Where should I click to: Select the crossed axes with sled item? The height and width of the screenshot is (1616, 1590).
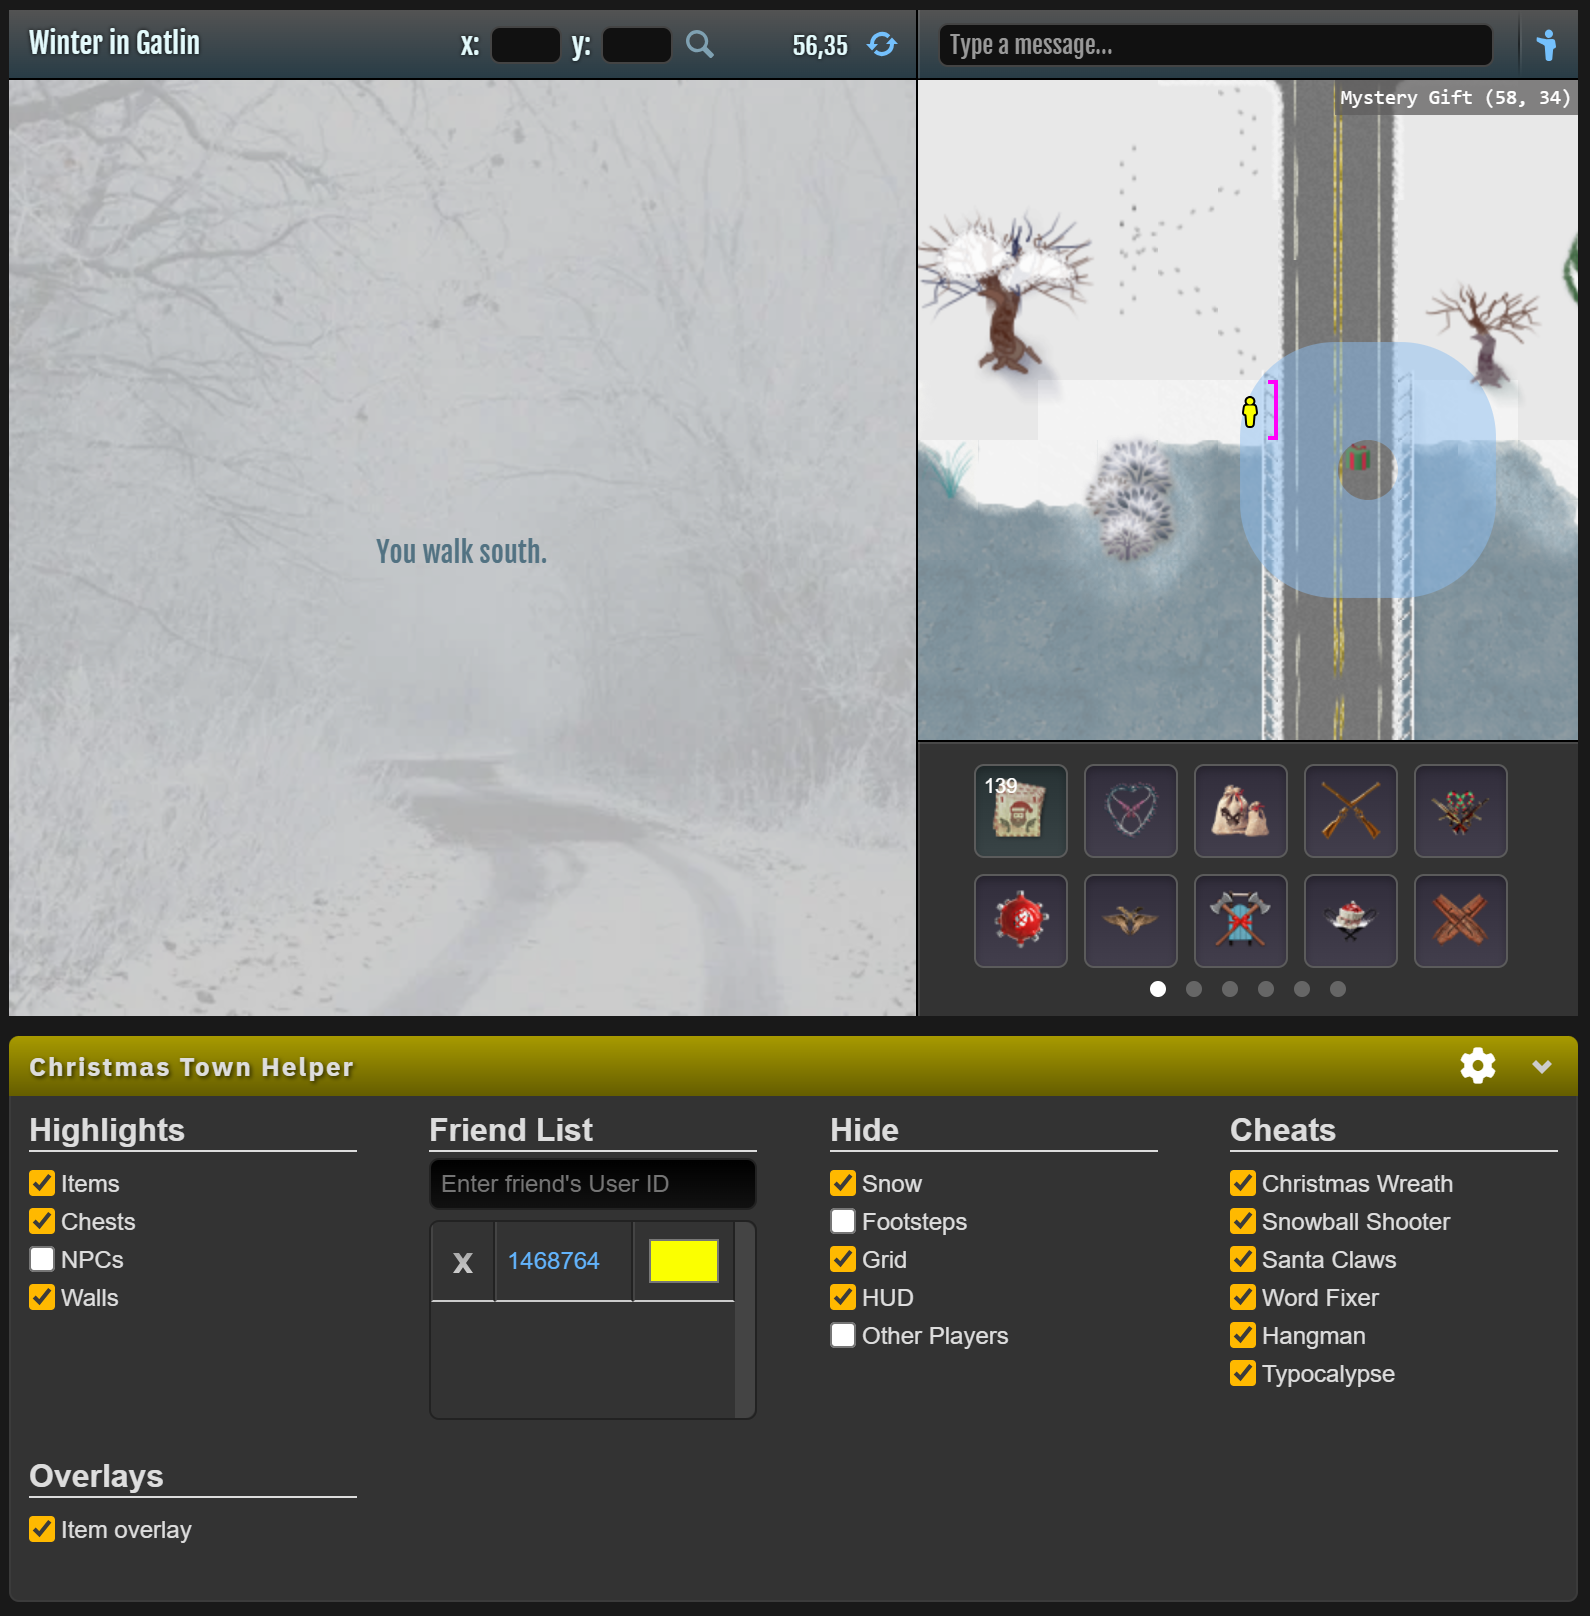(1240, 921)
